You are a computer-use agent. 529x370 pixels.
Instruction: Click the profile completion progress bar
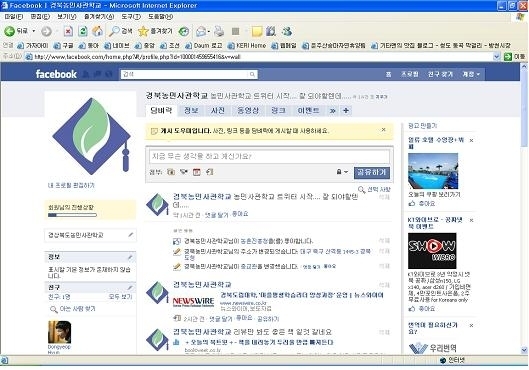point(72,215)
